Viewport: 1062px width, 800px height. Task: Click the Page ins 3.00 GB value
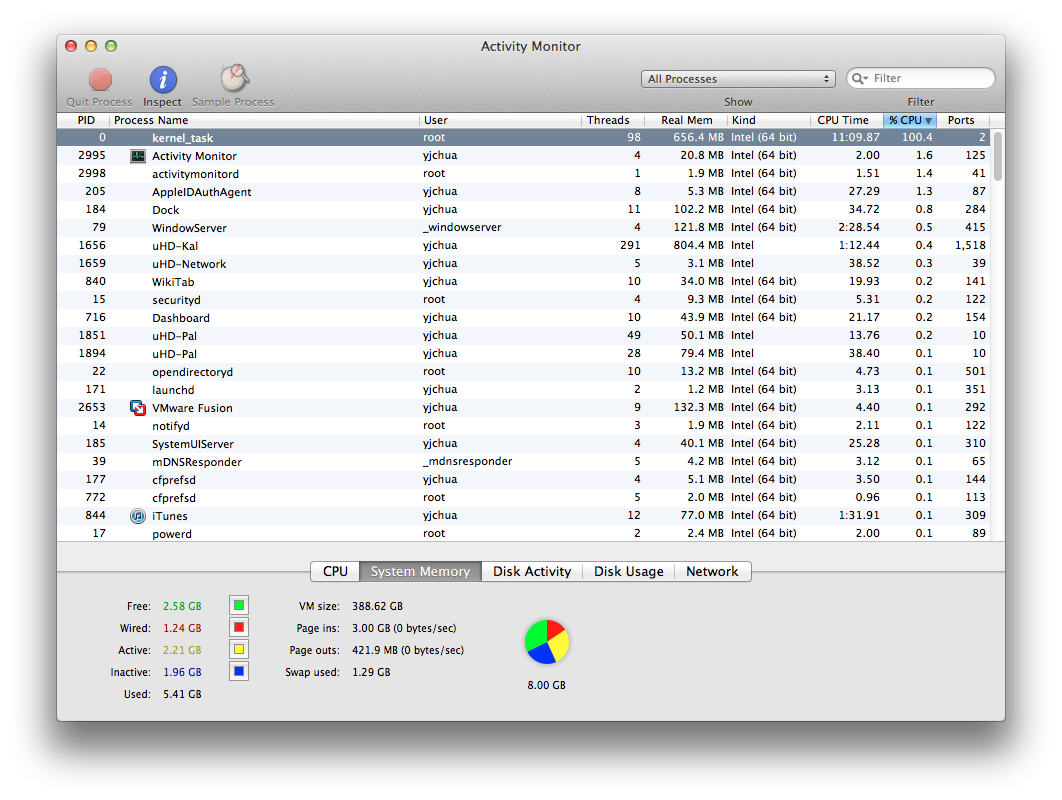[x=404, y=629]
